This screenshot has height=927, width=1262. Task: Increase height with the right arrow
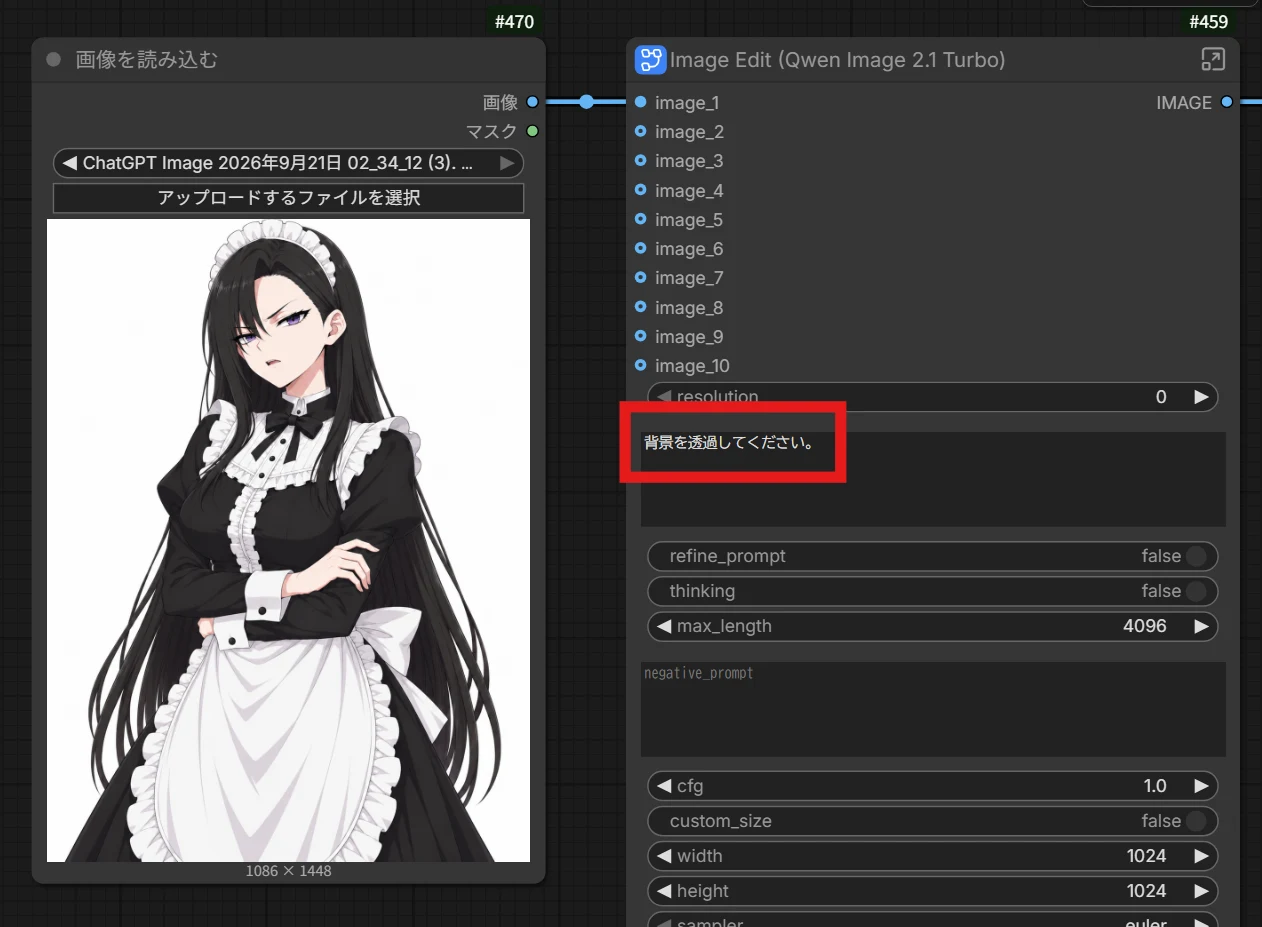[x=1201, y=891]
